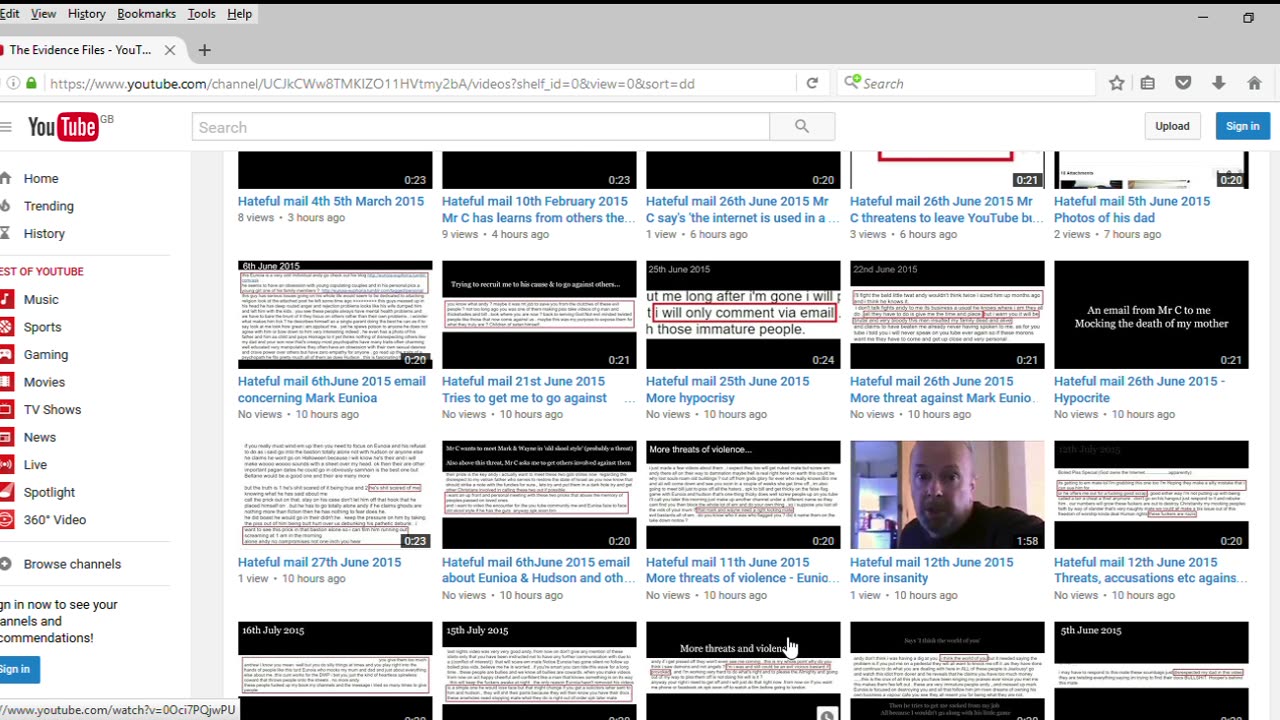The height and width of the screenshot is (720, 1280).
Task: Click the Movies sidebar icon
Action: pos(6,382)
